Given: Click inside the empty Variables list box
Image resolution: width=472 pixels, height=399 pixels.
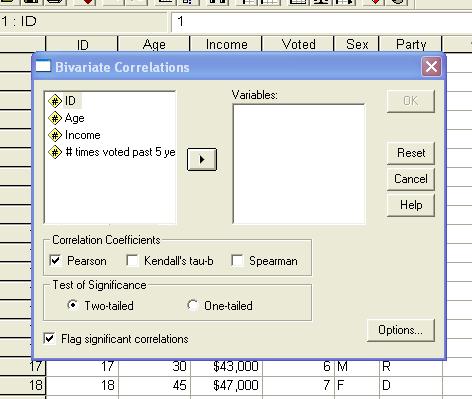Looking at the screenshot, I should [299, 164].
